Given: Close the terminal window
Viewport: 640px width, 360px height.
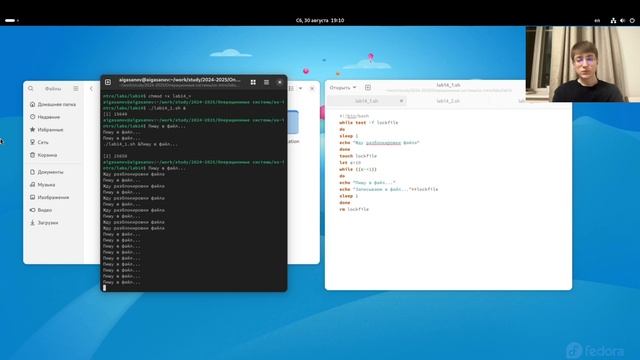Looking at the screenshot, I should tap(280, 82).
